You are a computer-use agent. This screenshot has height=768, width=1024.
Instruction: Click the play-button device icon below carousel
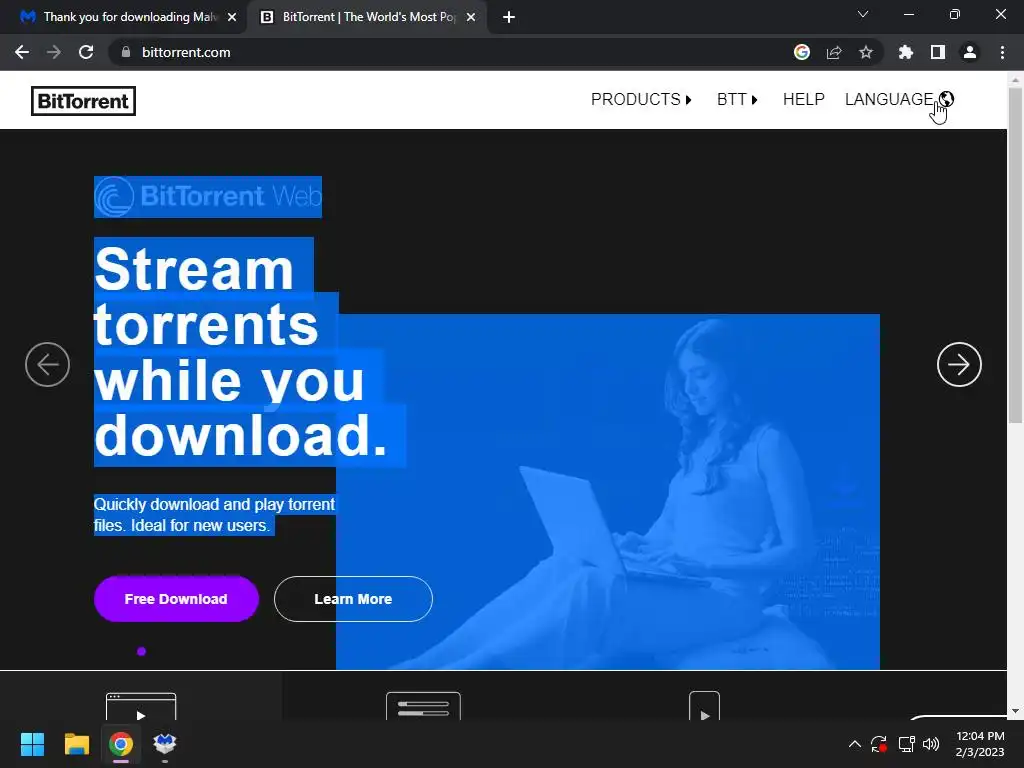[705, 706]
